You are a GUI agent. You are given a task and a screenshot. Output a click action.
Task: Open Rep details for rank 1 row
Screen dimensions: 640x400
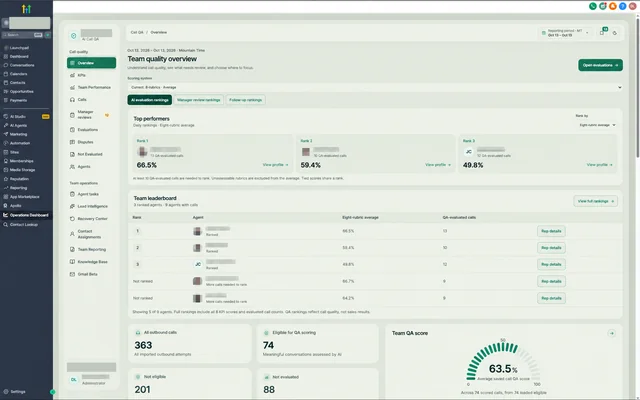[551, 231]
